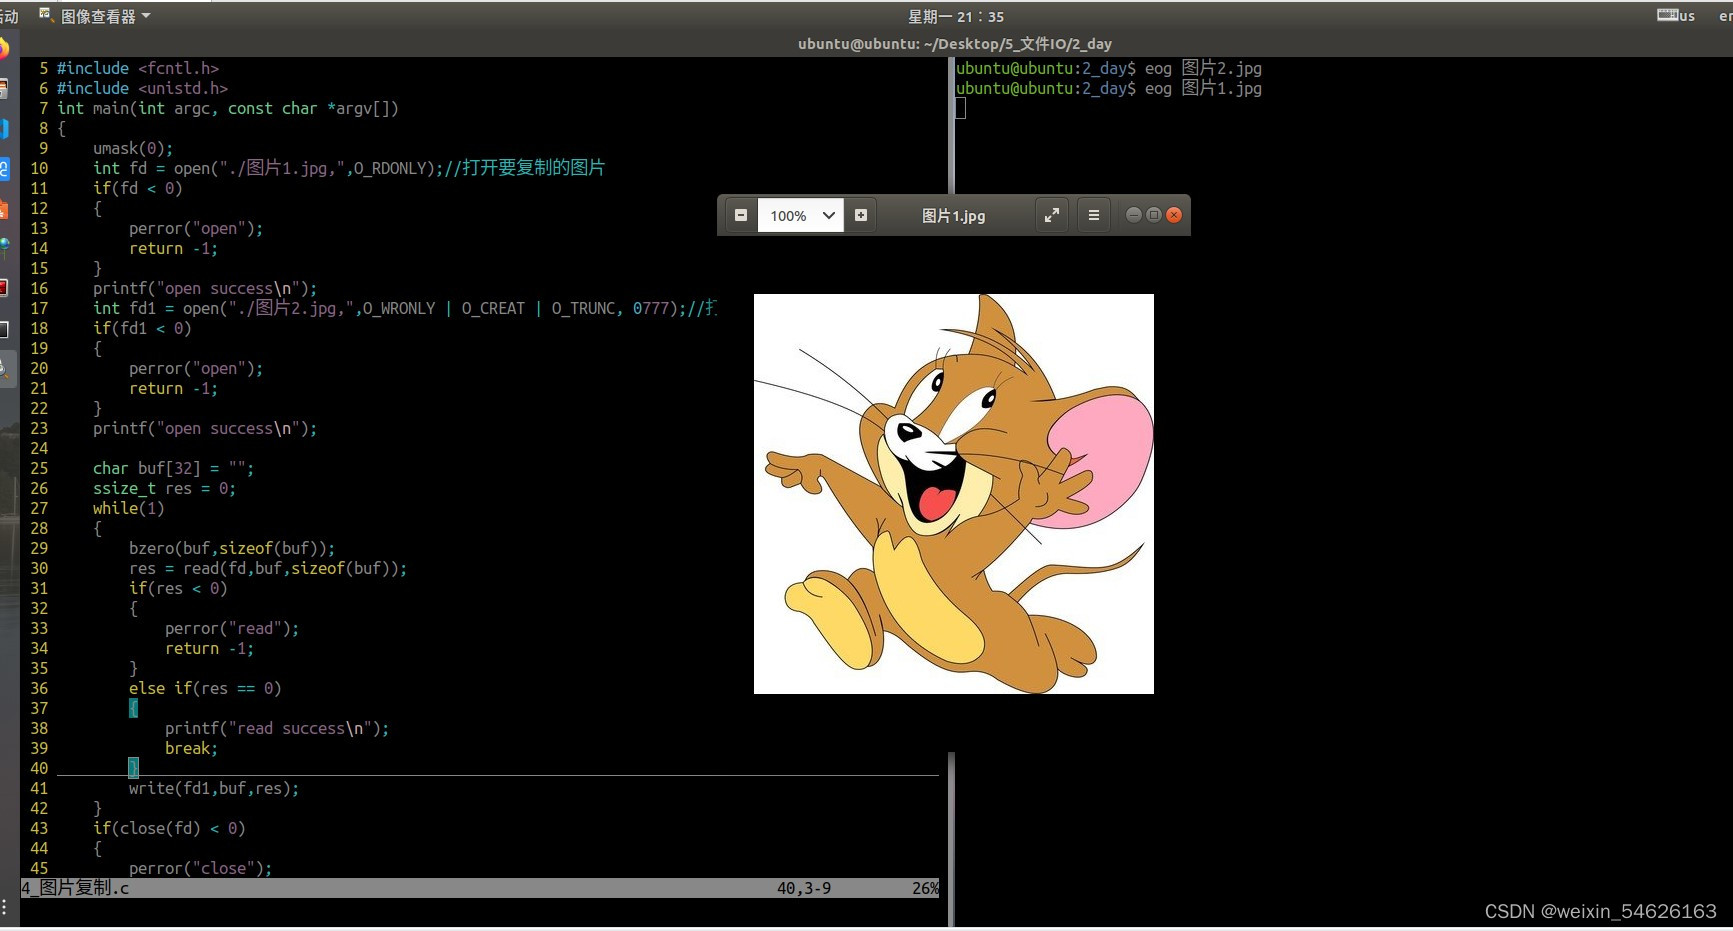Click the bzero(buf,sizeof(buf)); line
The width and height of the screenshot is (1733, 931).
click(232, 548)
